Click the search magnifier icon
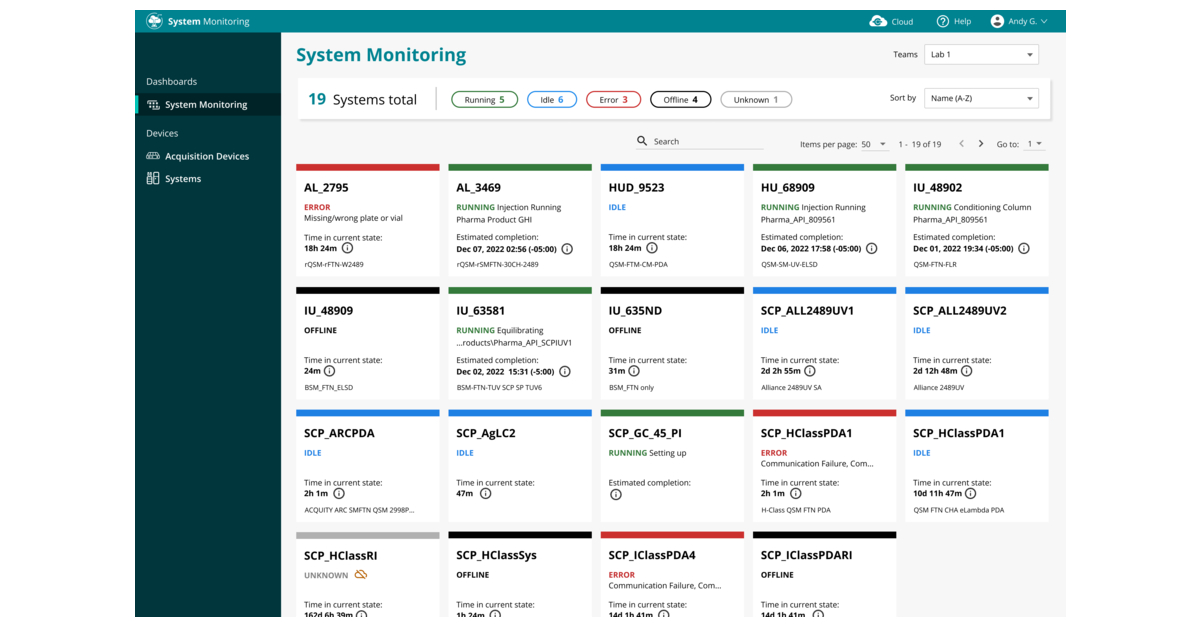The height and width of the screenshot is (627, 1200). [642, 141]
